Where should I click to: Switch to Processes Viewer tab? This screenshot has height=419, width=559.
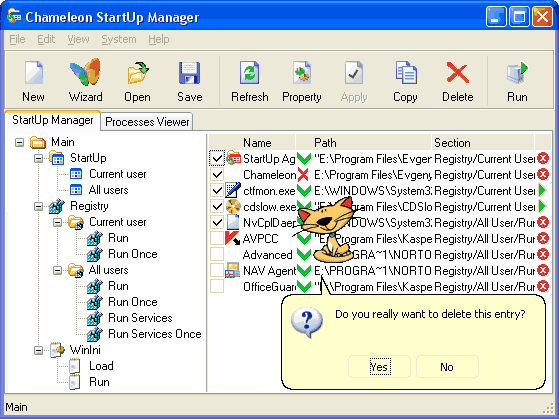147,122
